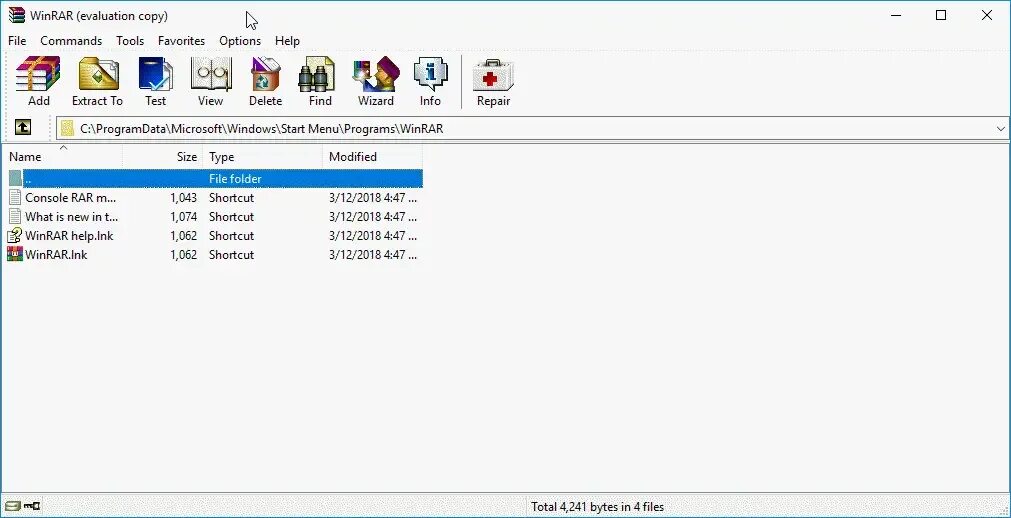This screenshot has height=518, width=1011.
Task: Click the Console RAR manual file icon
Action: coord(15,197)
